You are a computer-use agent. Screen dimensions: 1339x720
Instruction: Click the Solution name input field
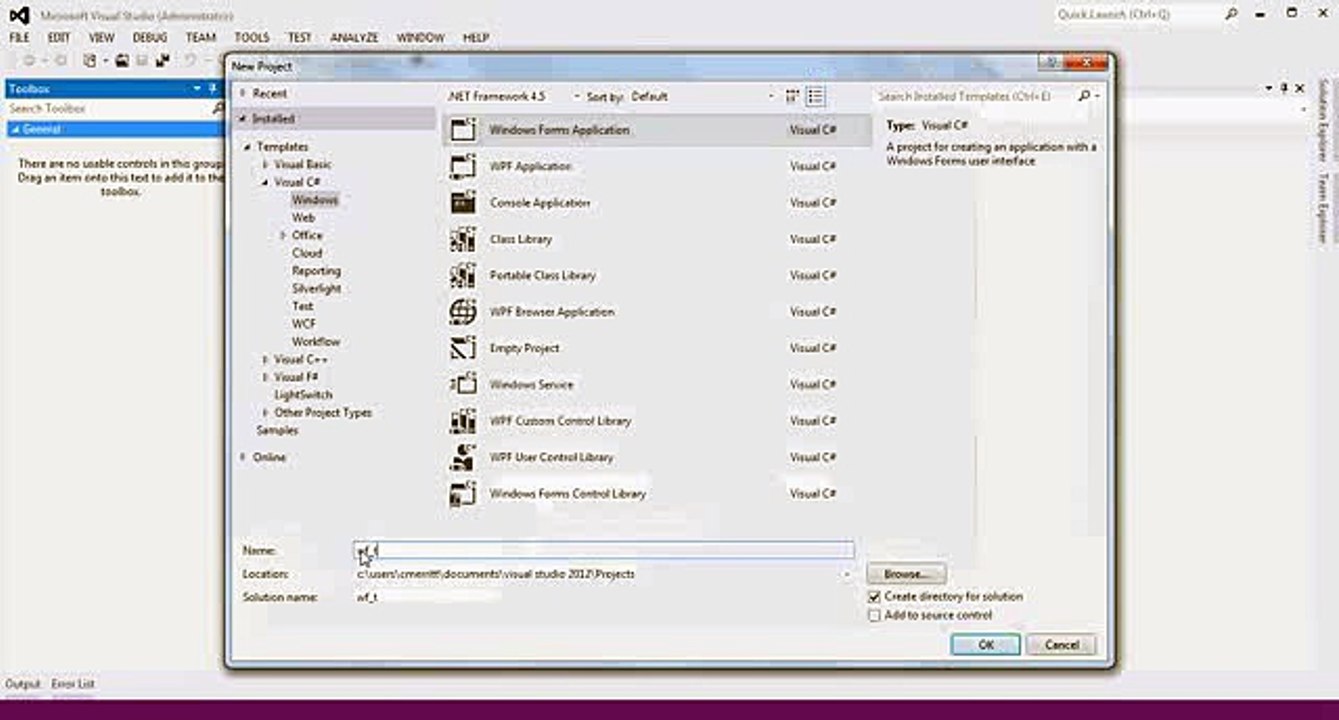(x=604, y=597)
